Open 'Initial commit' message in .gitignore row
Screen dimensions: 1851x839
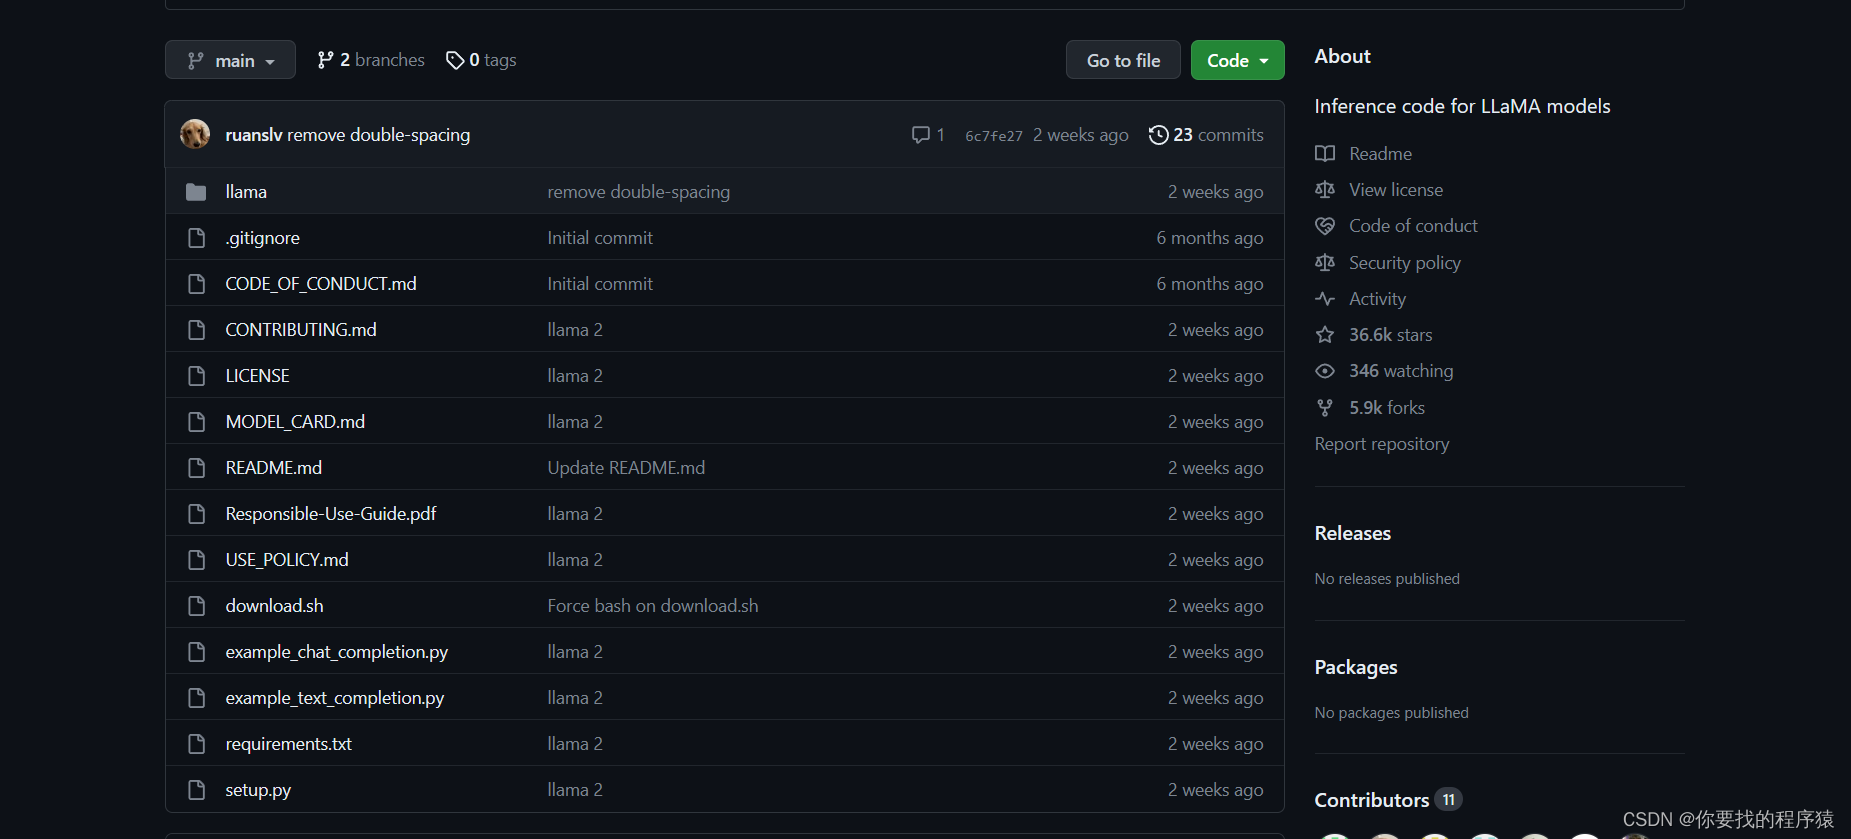(600, 237)
